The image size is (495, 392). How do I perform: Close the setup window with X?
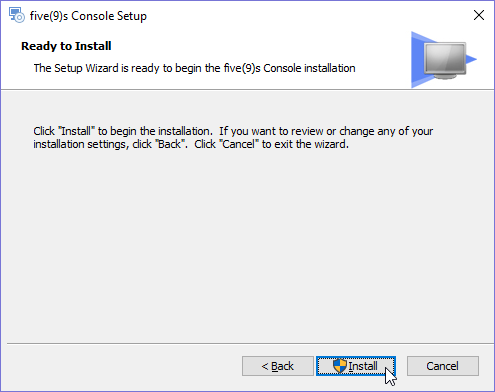(479, 15)
